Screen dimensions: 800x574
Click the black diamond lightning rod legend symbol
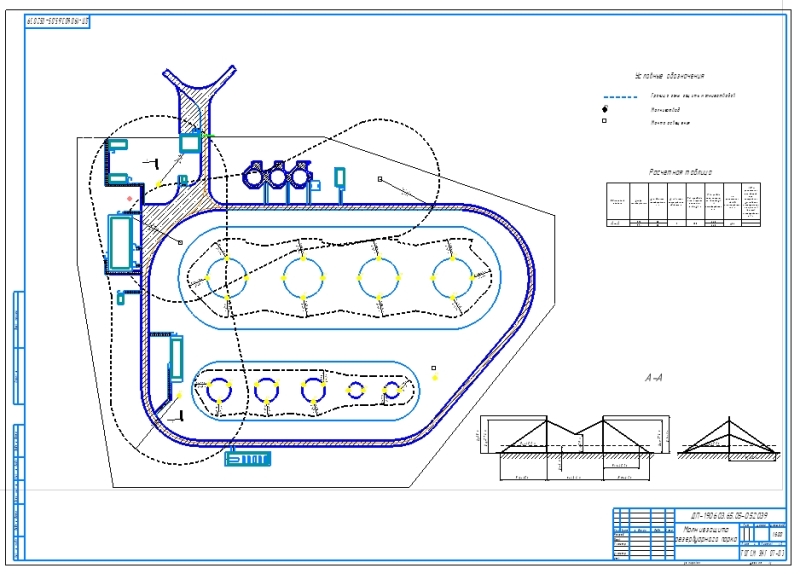coord(605,109)
